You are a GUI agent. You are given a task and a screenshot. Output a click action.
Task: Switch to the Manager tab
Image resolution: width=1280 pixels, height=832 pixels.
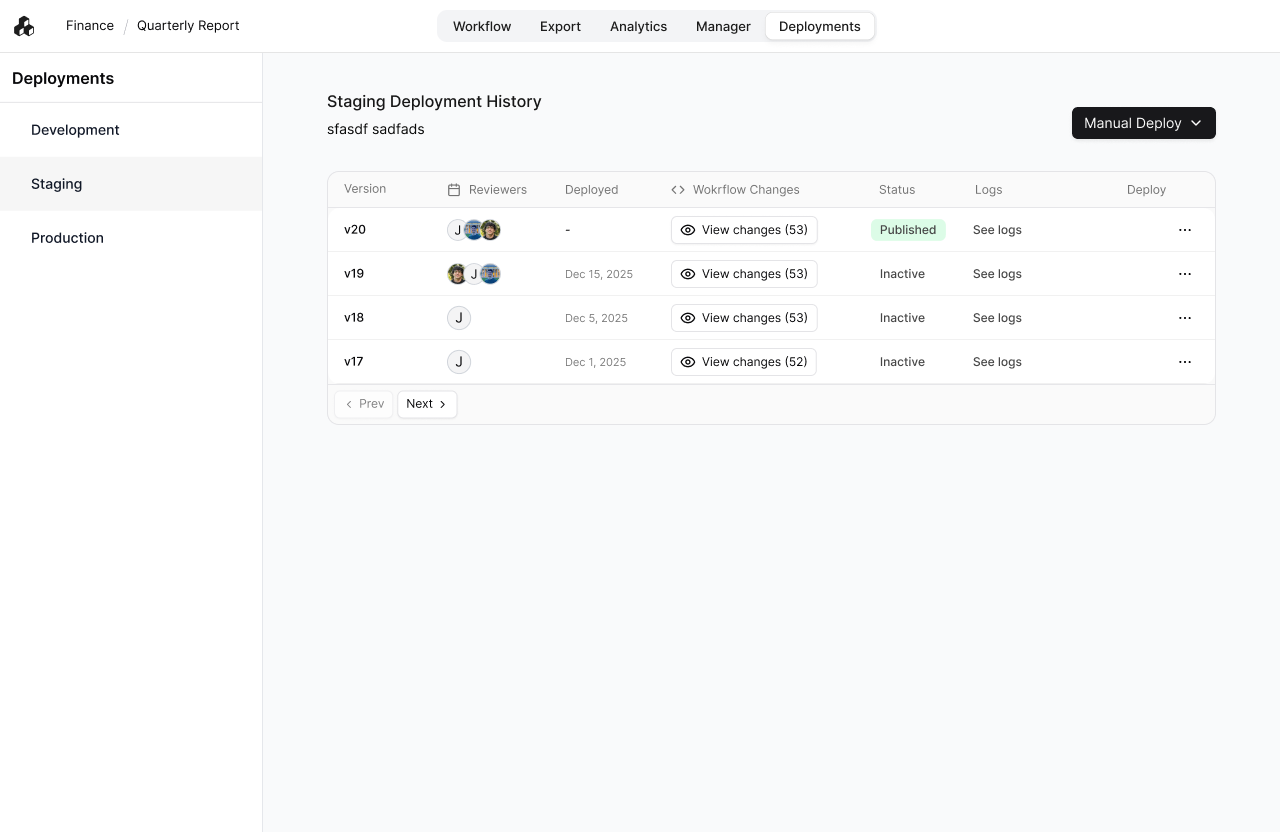(x=723, y=26)
